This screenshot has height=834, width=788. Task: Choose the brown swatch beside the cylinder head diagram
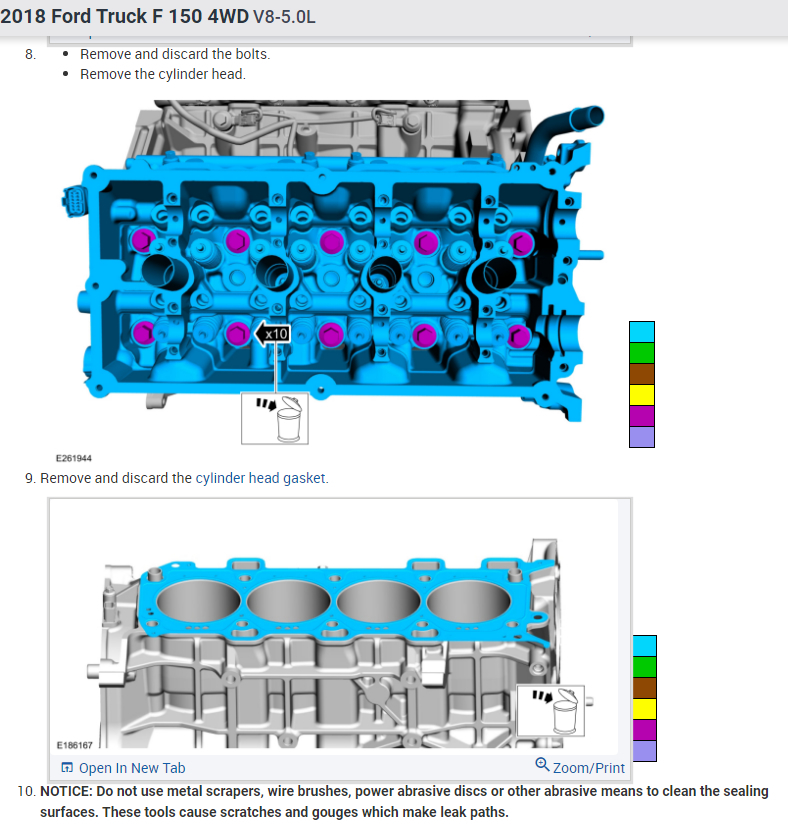tap(642, 374)
